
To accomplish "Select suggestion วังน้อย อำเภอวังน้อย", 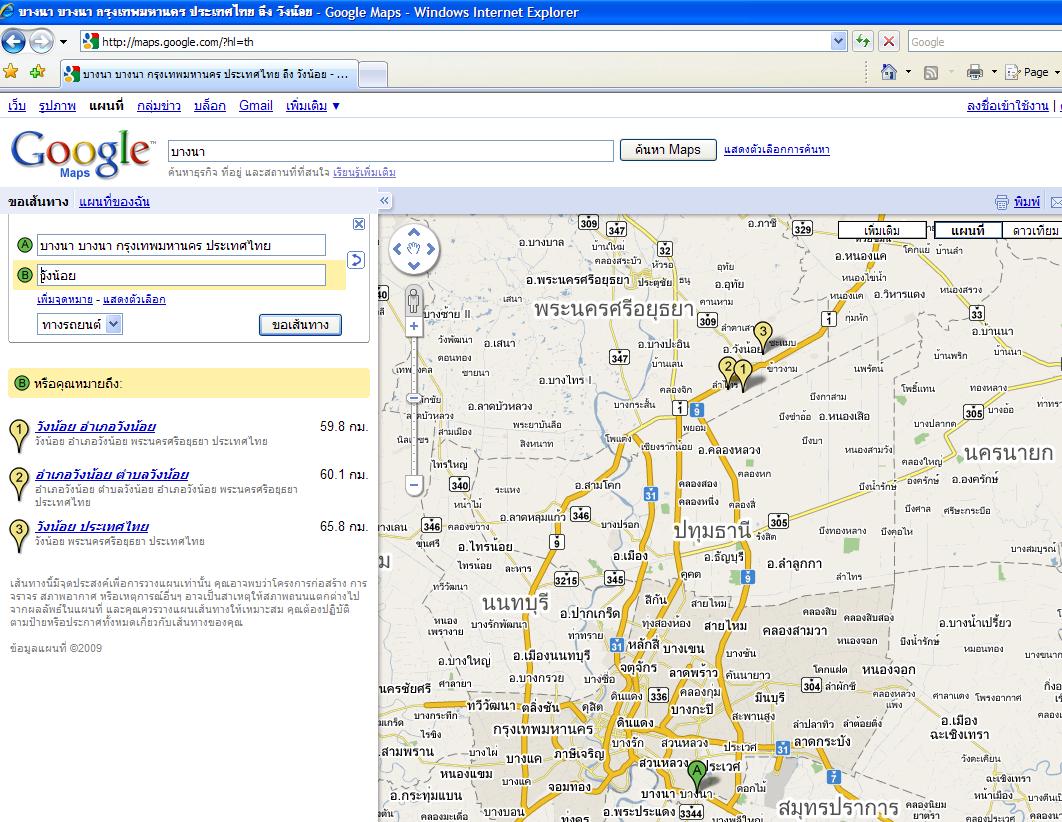I will (95, 427).
